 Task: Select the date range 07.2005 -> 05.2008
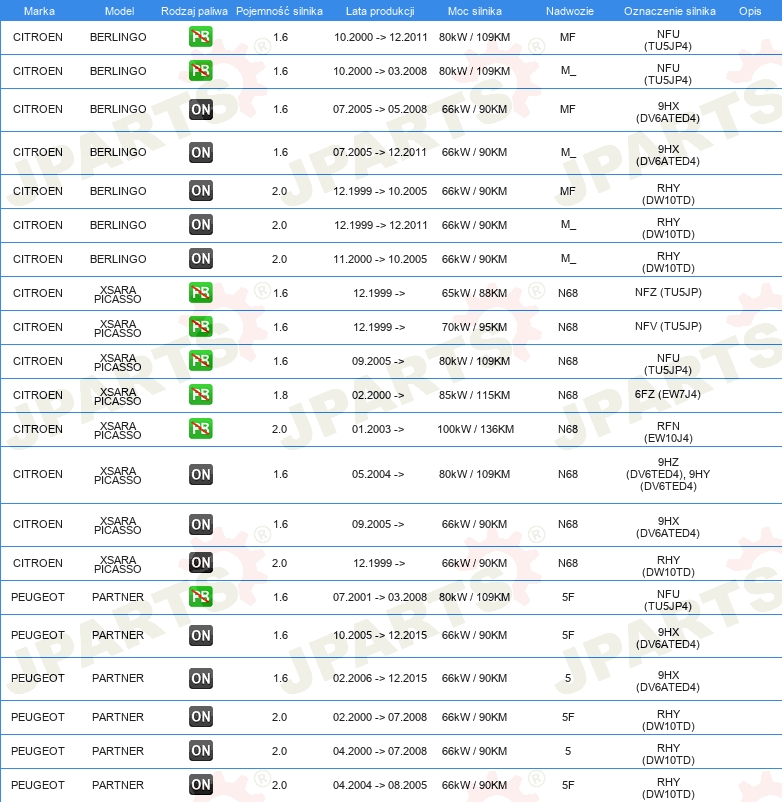coord(380,109)
